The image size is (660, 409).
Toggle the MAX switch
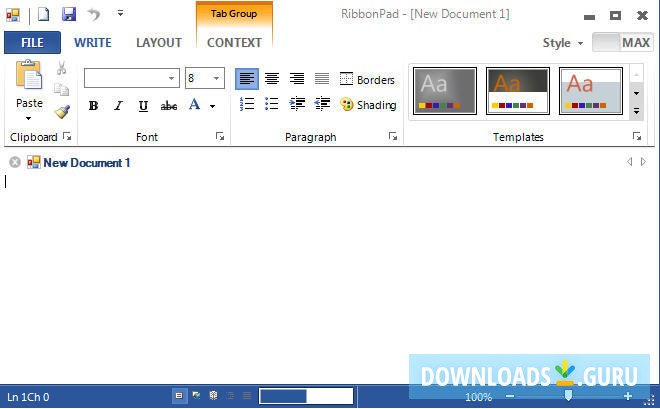(623, 42)
